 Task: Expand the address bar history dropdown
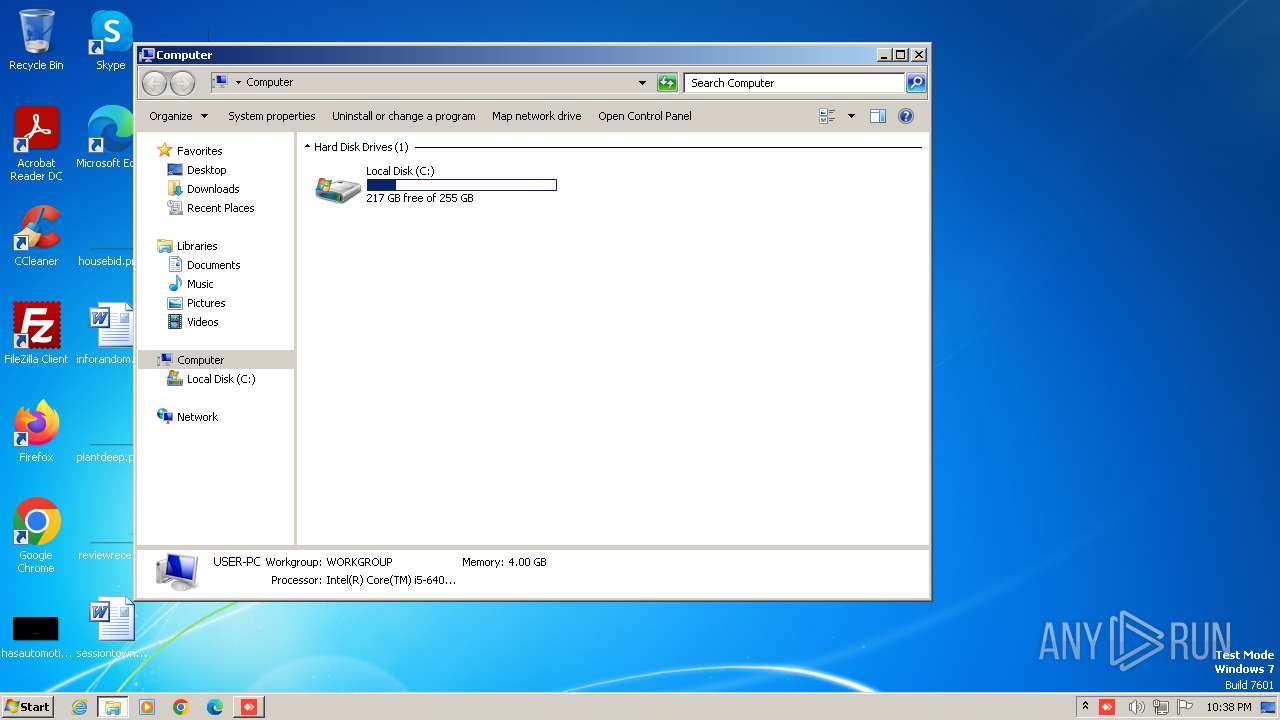point(642,83)
